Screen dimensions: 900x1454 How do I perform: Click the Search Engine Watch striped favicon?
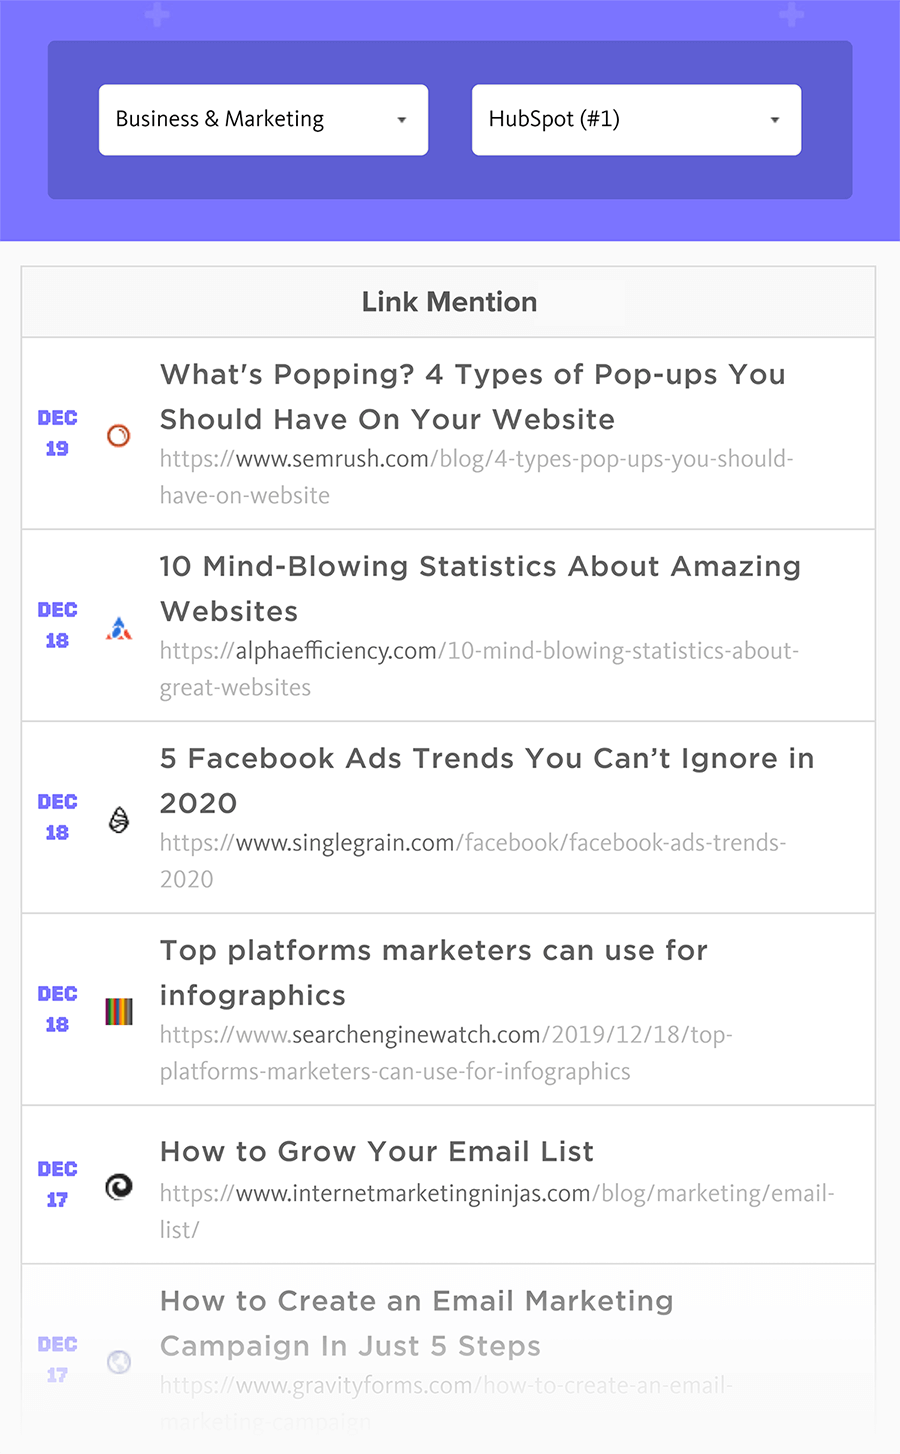(119, 1012)
